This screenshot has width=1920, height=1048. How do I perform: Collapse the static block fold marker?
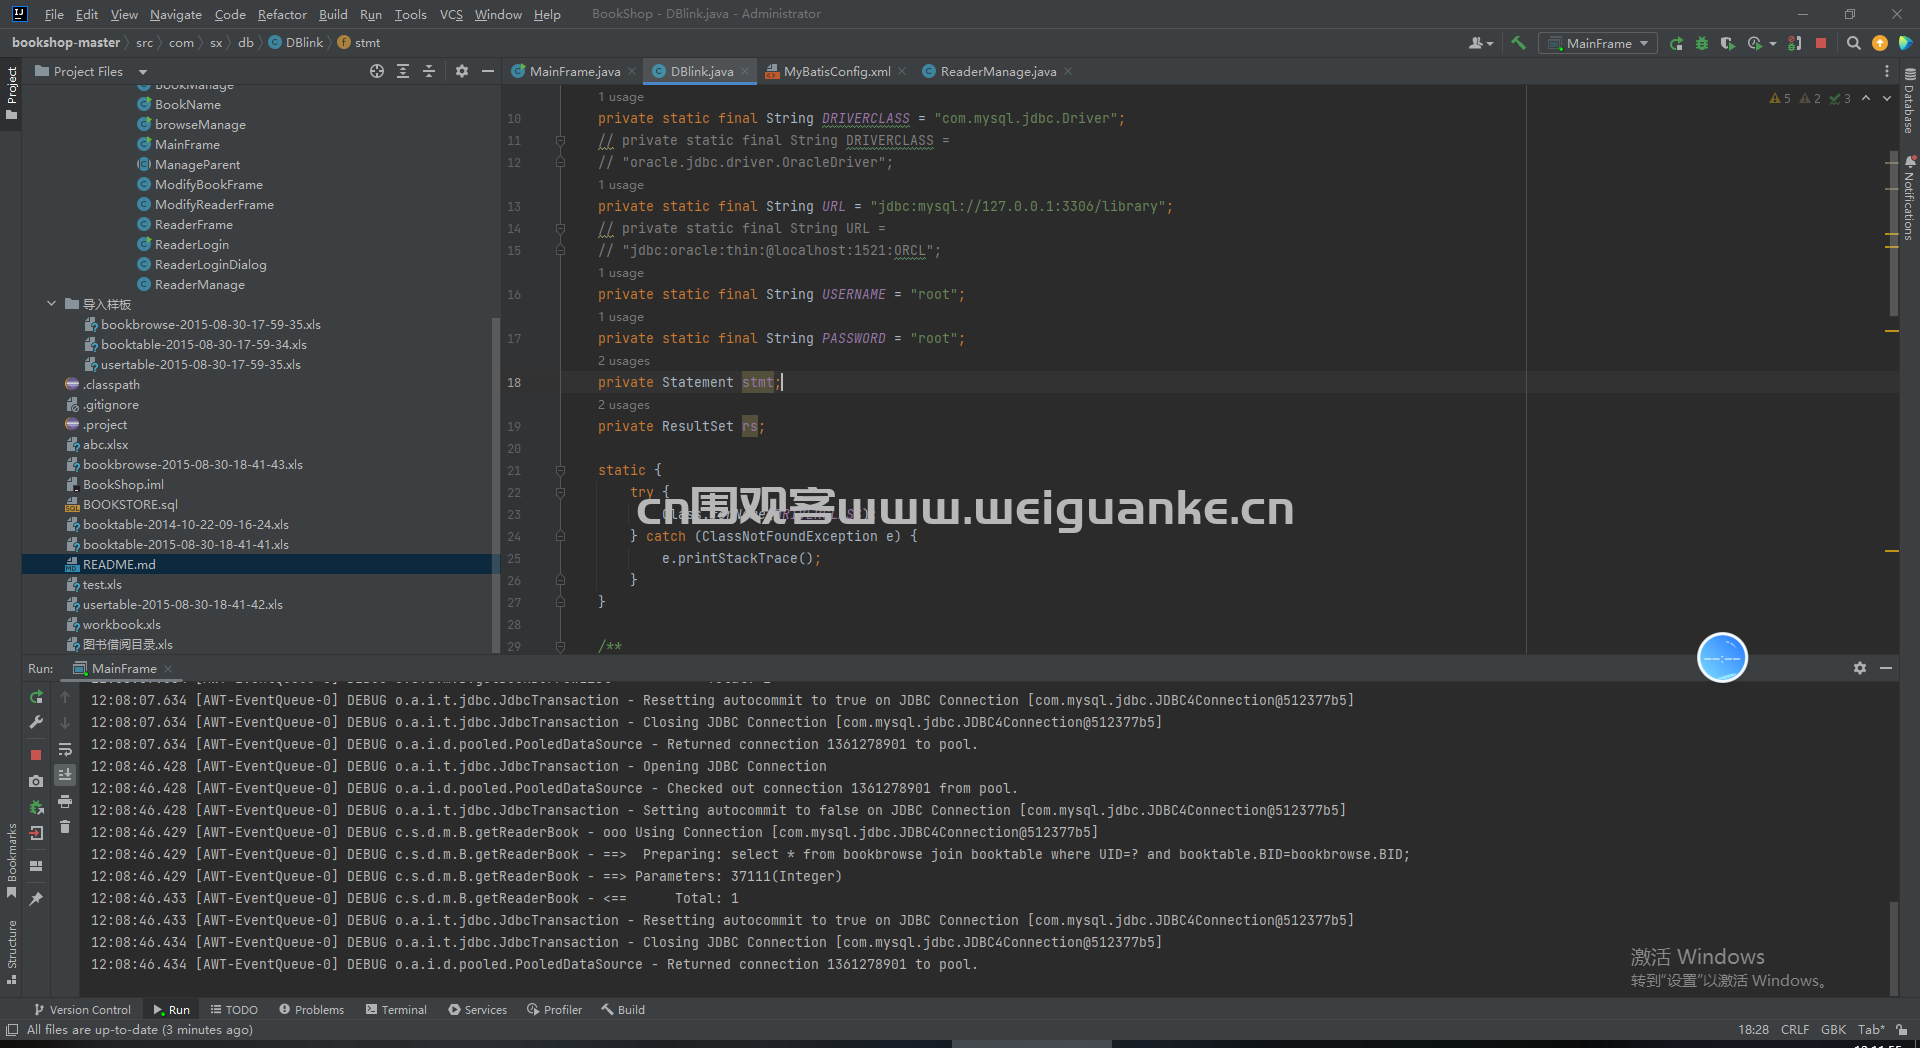(x=560, y=470)
